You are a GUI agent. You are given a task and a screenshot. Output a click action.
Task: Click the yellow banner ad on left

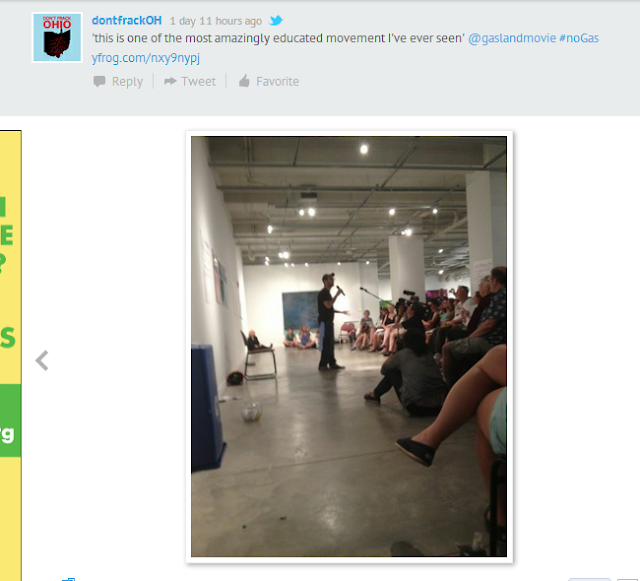[11, 355]
